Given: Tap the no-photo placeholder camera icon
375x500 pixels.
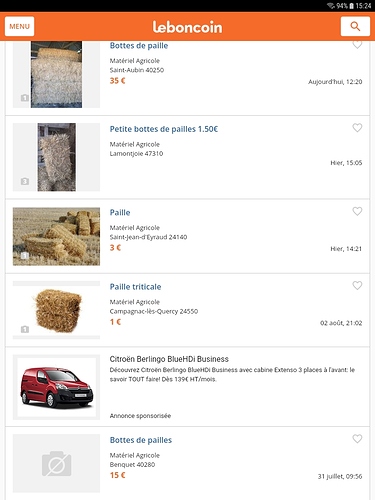Looking at the screenshot, I should (x=56, y=463).
